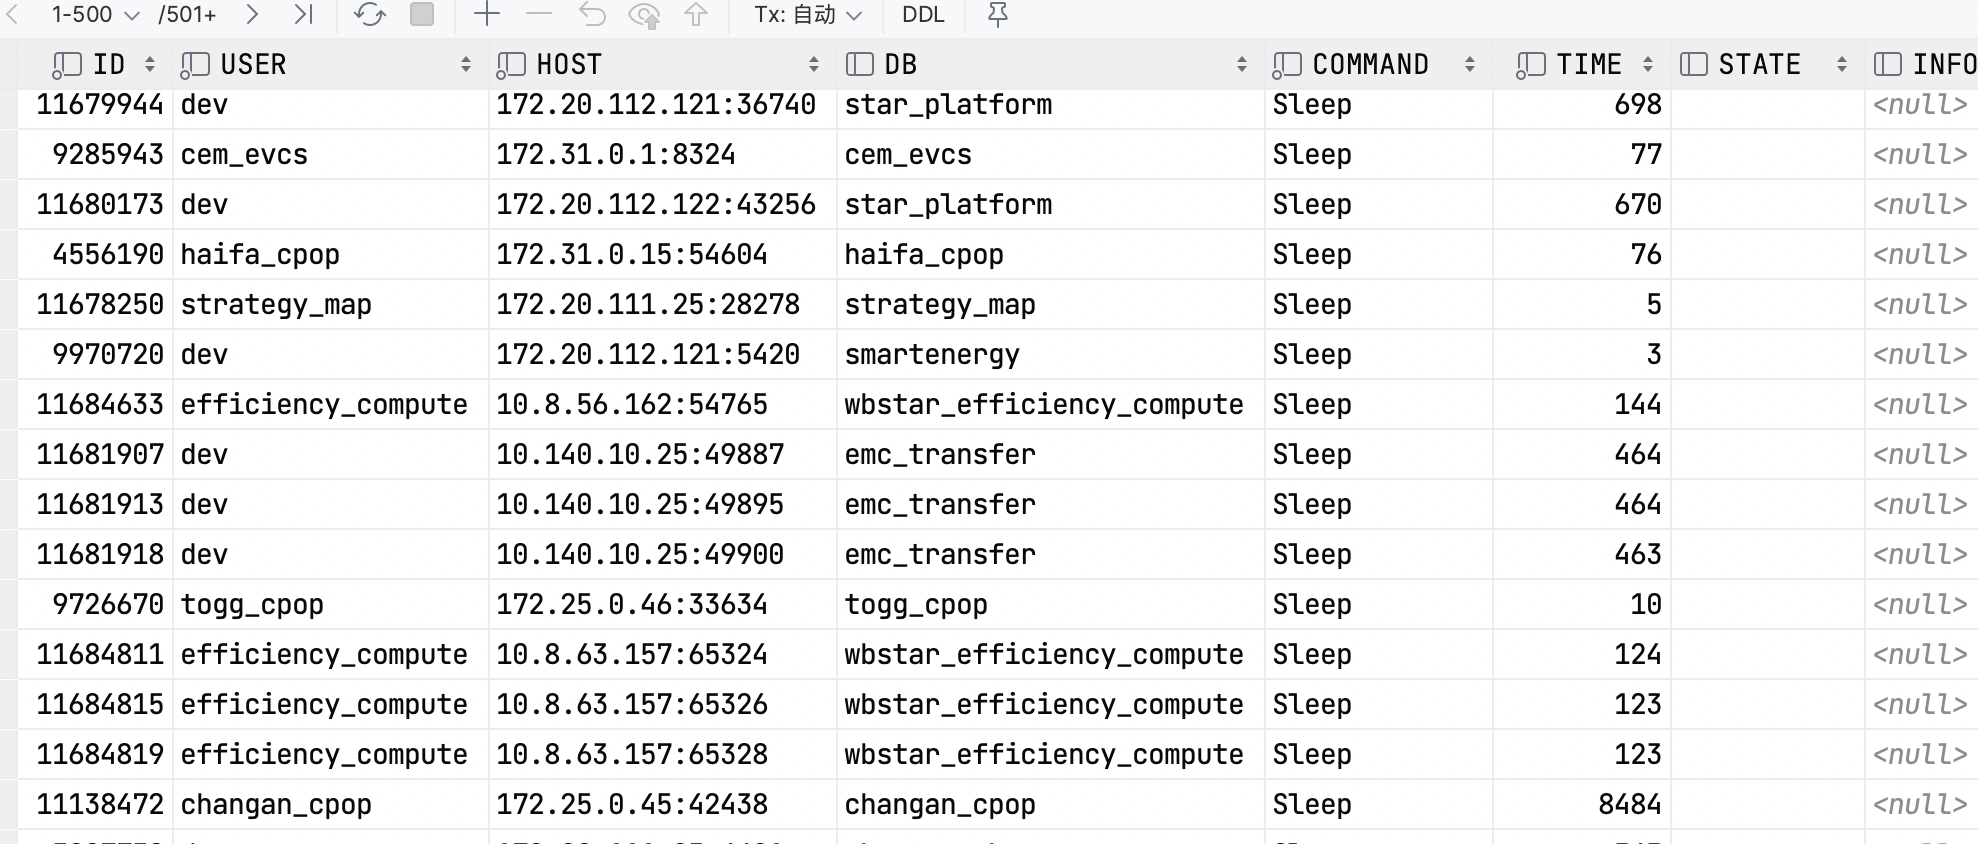Select the HOST cell 172.20.111.25:28278
The width and height of the screenshot is (1978, 844).
(663, 304)
